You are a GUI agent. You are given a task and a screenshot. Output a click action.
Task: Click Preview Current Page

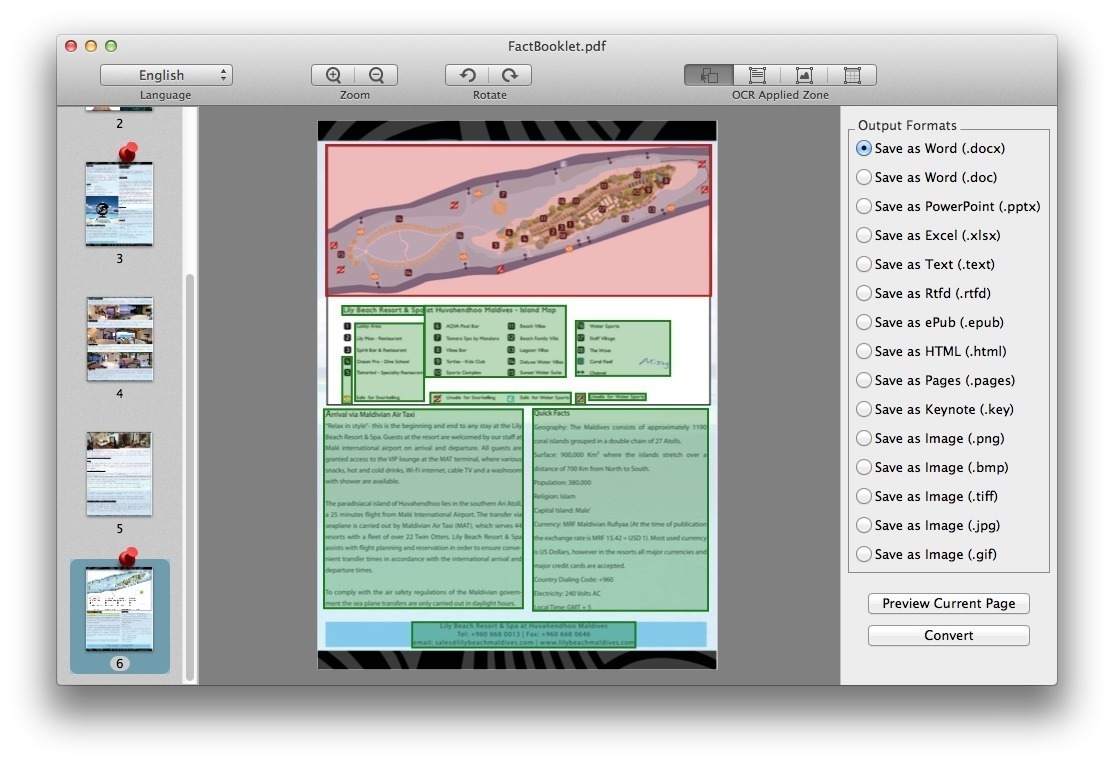tap(948, 603)
